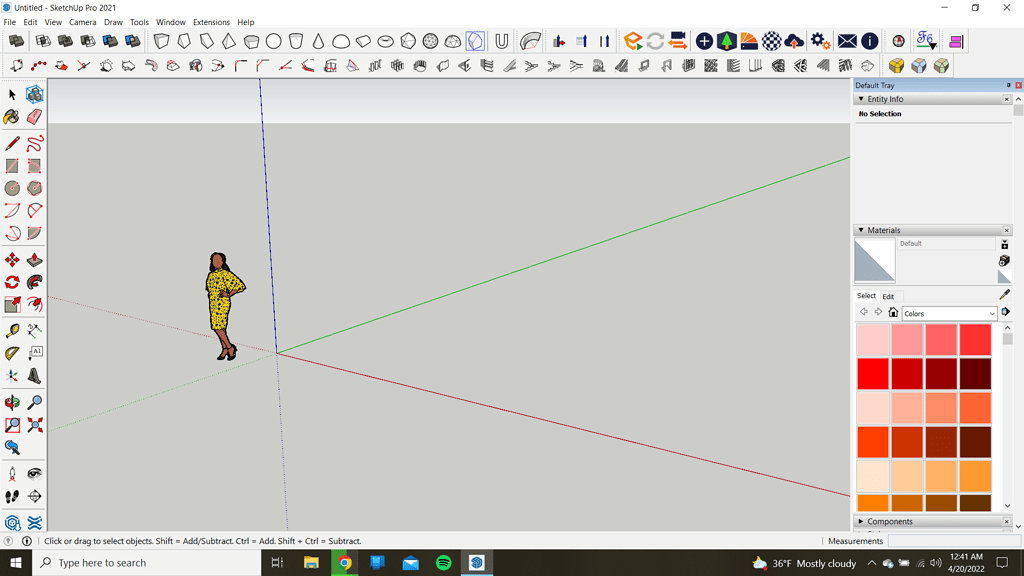Collapse the Entity Info panel
Image resolution: width=1024 pixels, height=576 pixels.
point(862,98)
